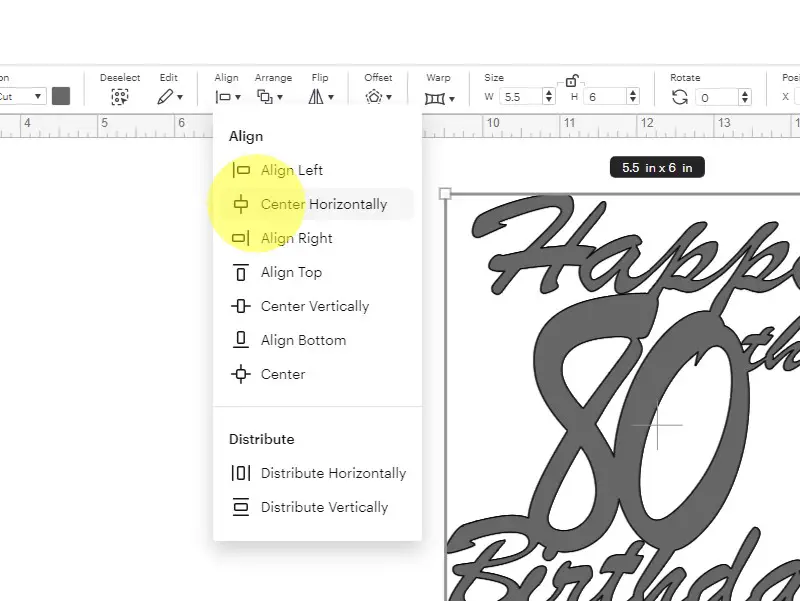Viewport: 800px width, 601px height.
Task: Open the Edit pencil tool
Action: [165, 96]
